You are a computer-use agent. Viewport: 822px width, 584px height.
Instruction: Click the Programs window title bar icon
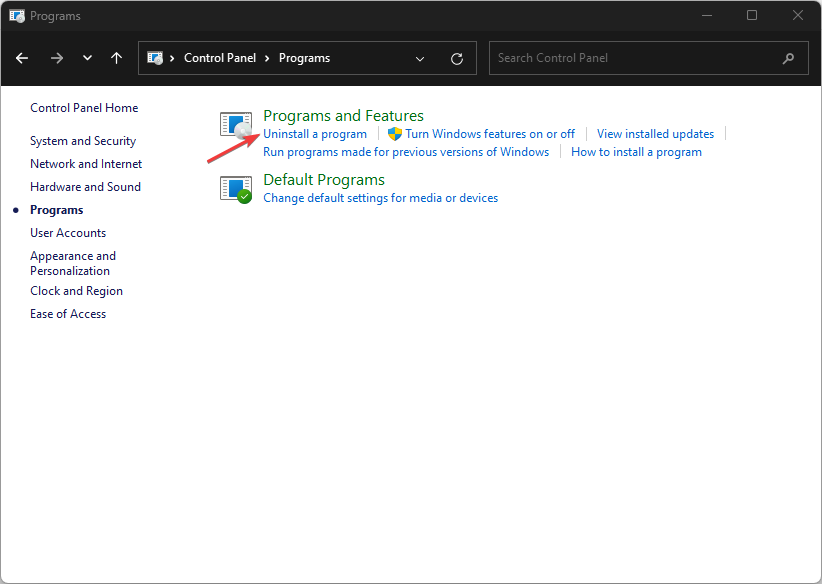[x=17, y=16]
